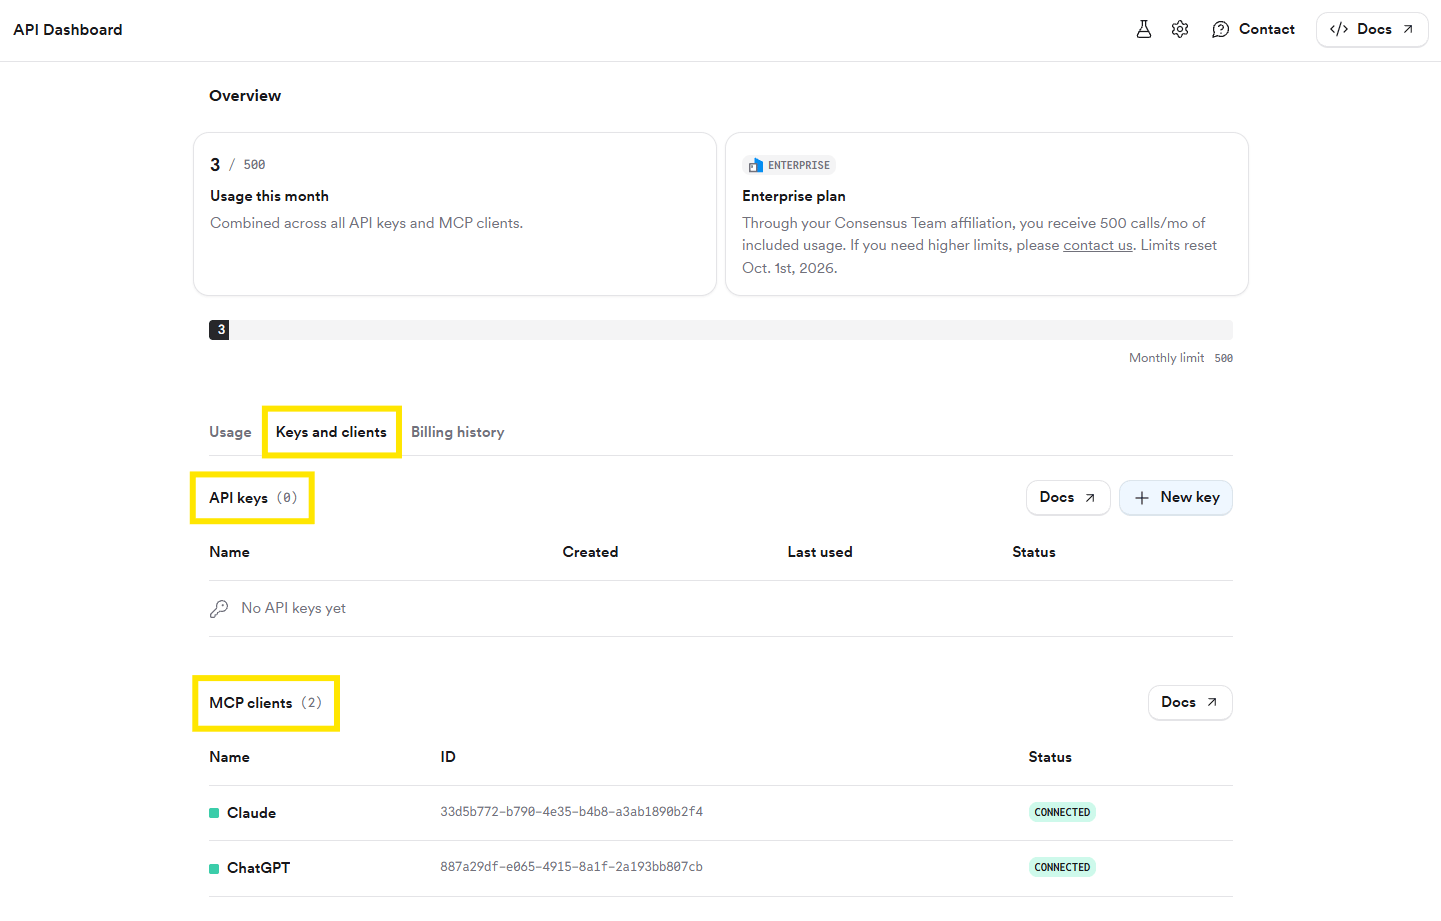Open Docs for MCP clients section
Viewport: 1441px width, 921px height.
click(1190, 702)
